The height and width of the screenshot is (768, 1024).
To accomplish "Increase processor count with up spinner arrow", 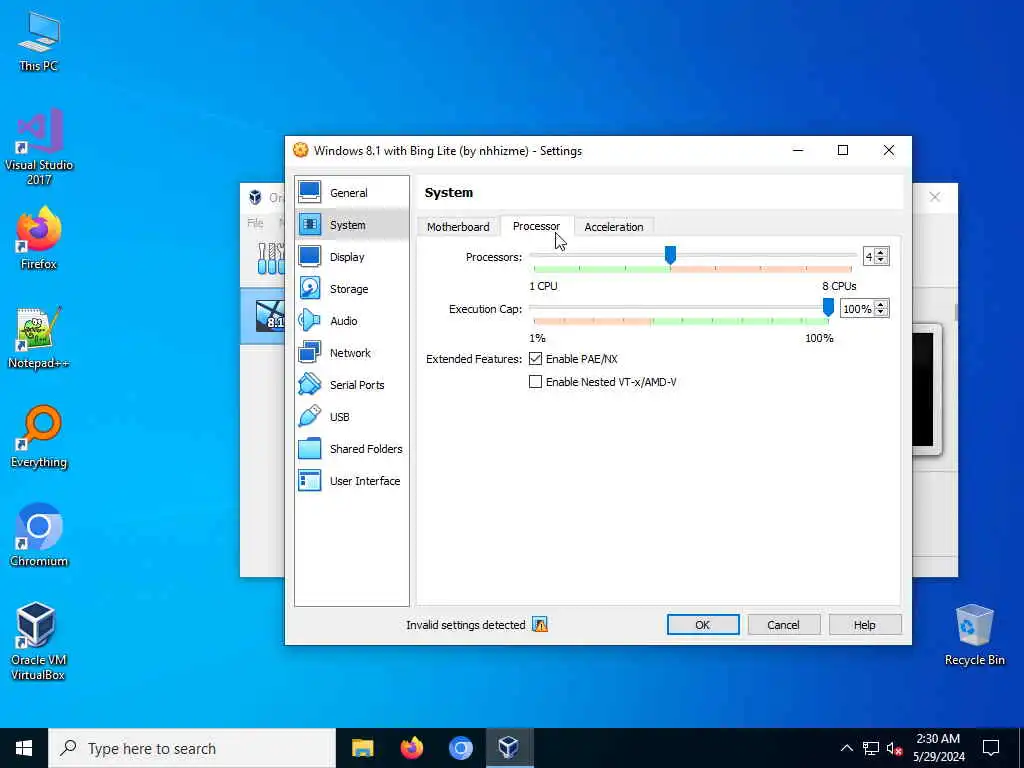I will tap(881, 253).
